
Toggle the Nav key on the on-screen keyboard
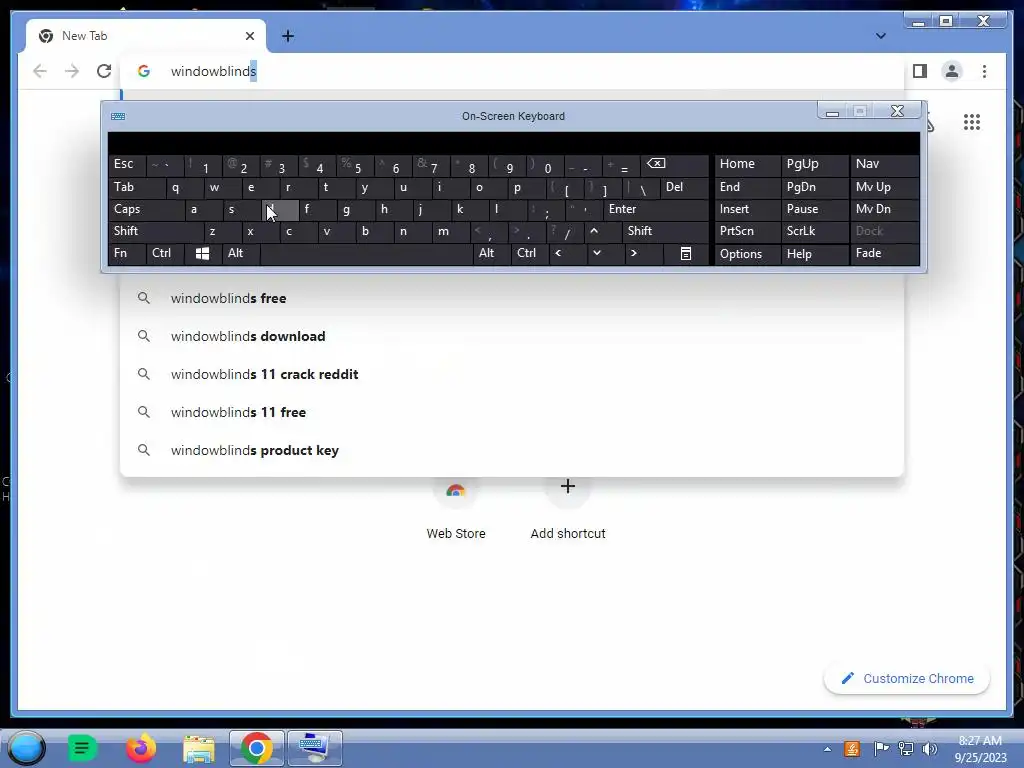tap(884, 165)
